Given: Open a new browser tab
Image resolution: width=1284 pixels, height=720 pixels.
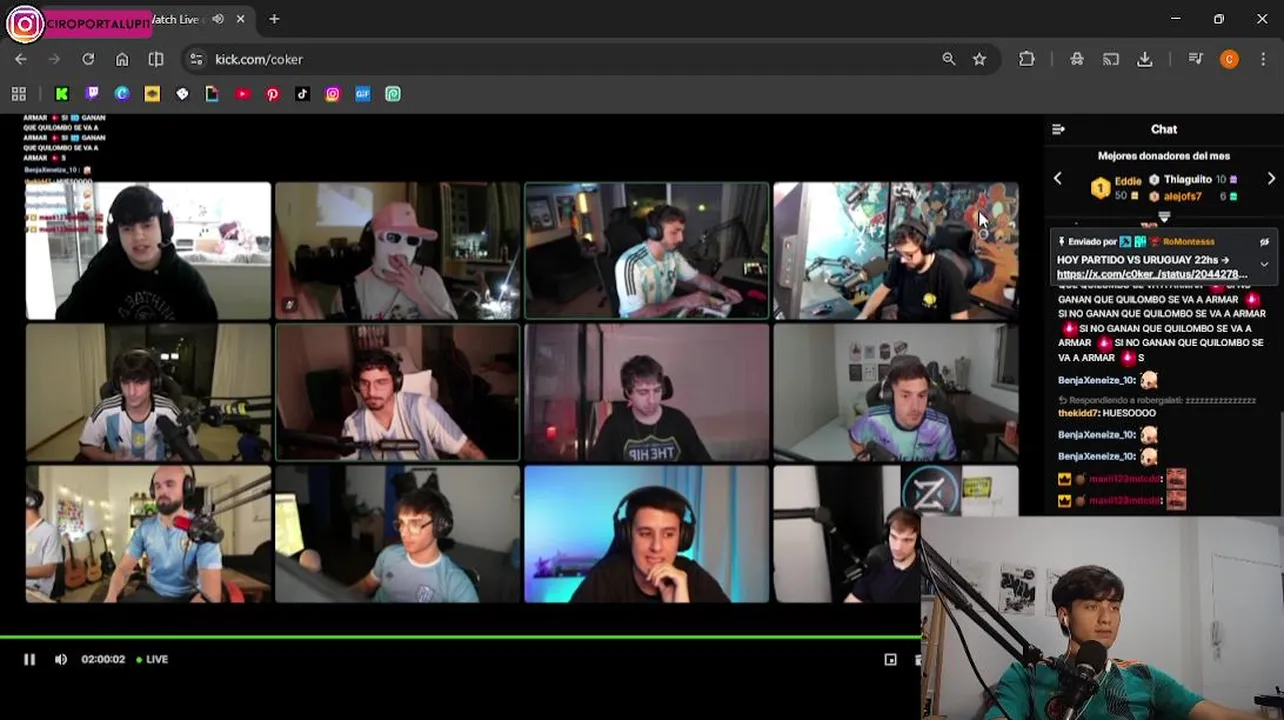Looking at the screenshot, I should point(274,19).
